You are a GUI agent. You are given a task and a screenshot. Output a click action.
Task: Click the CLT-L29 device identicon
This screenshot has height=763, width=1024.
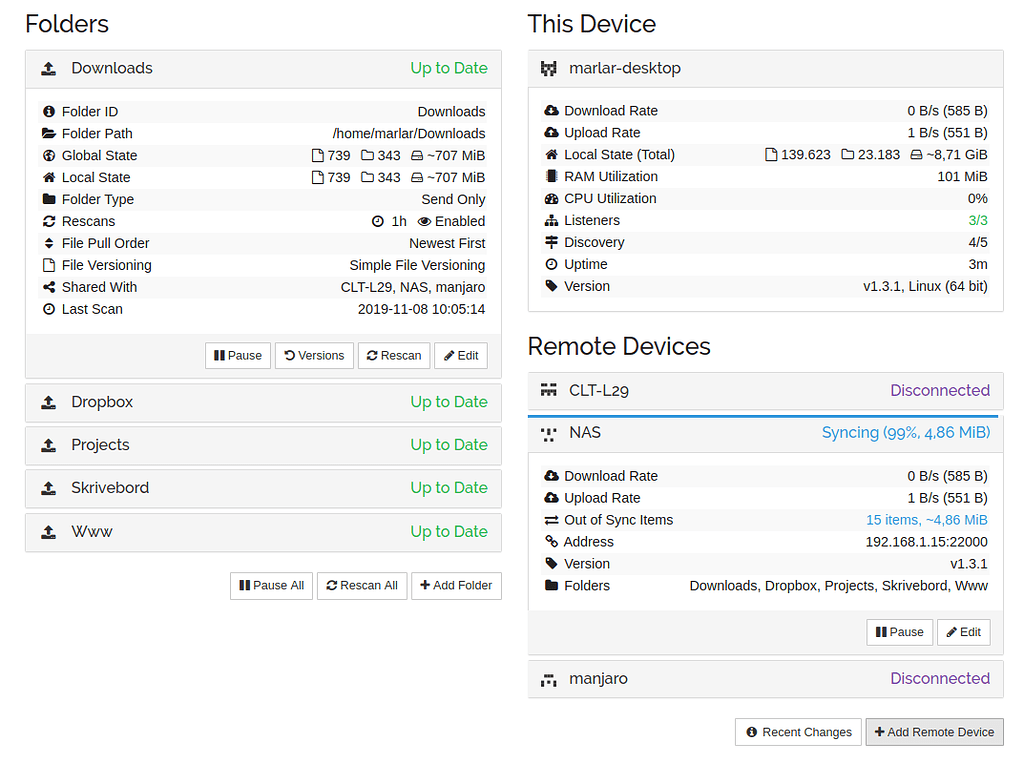(548, 391)
